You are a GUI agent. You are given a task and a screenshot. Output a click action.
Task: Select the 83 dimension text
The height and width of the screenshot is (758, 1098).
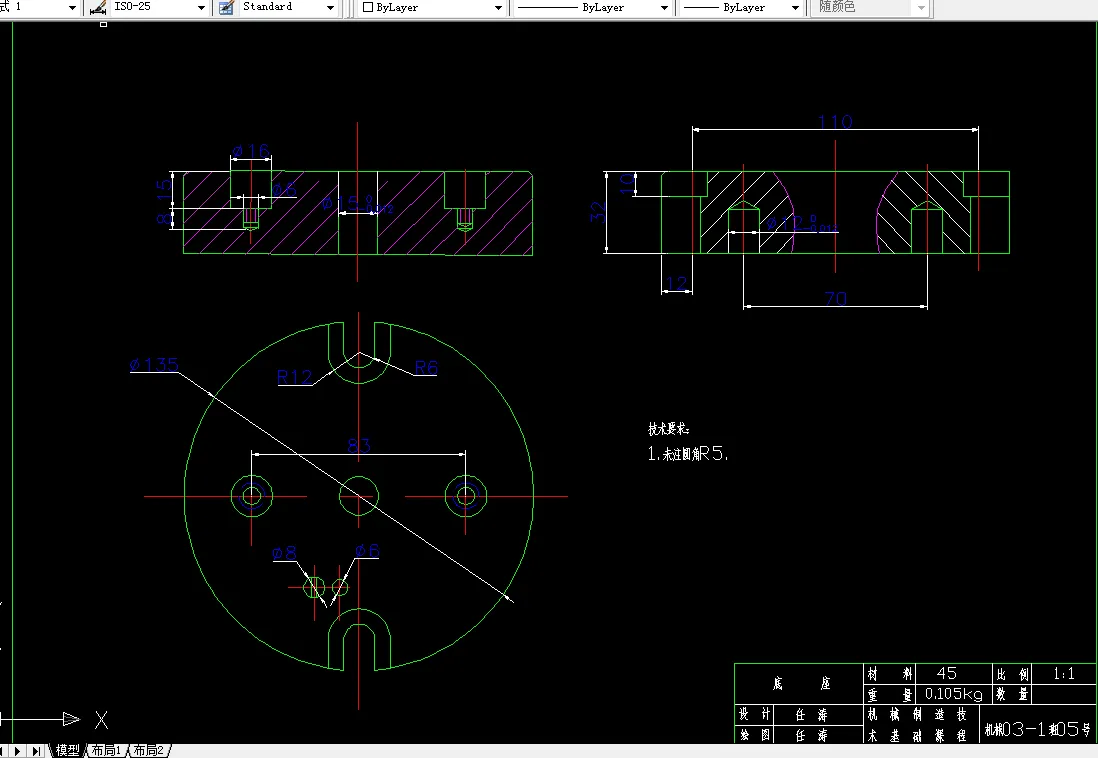coord(359,445)
